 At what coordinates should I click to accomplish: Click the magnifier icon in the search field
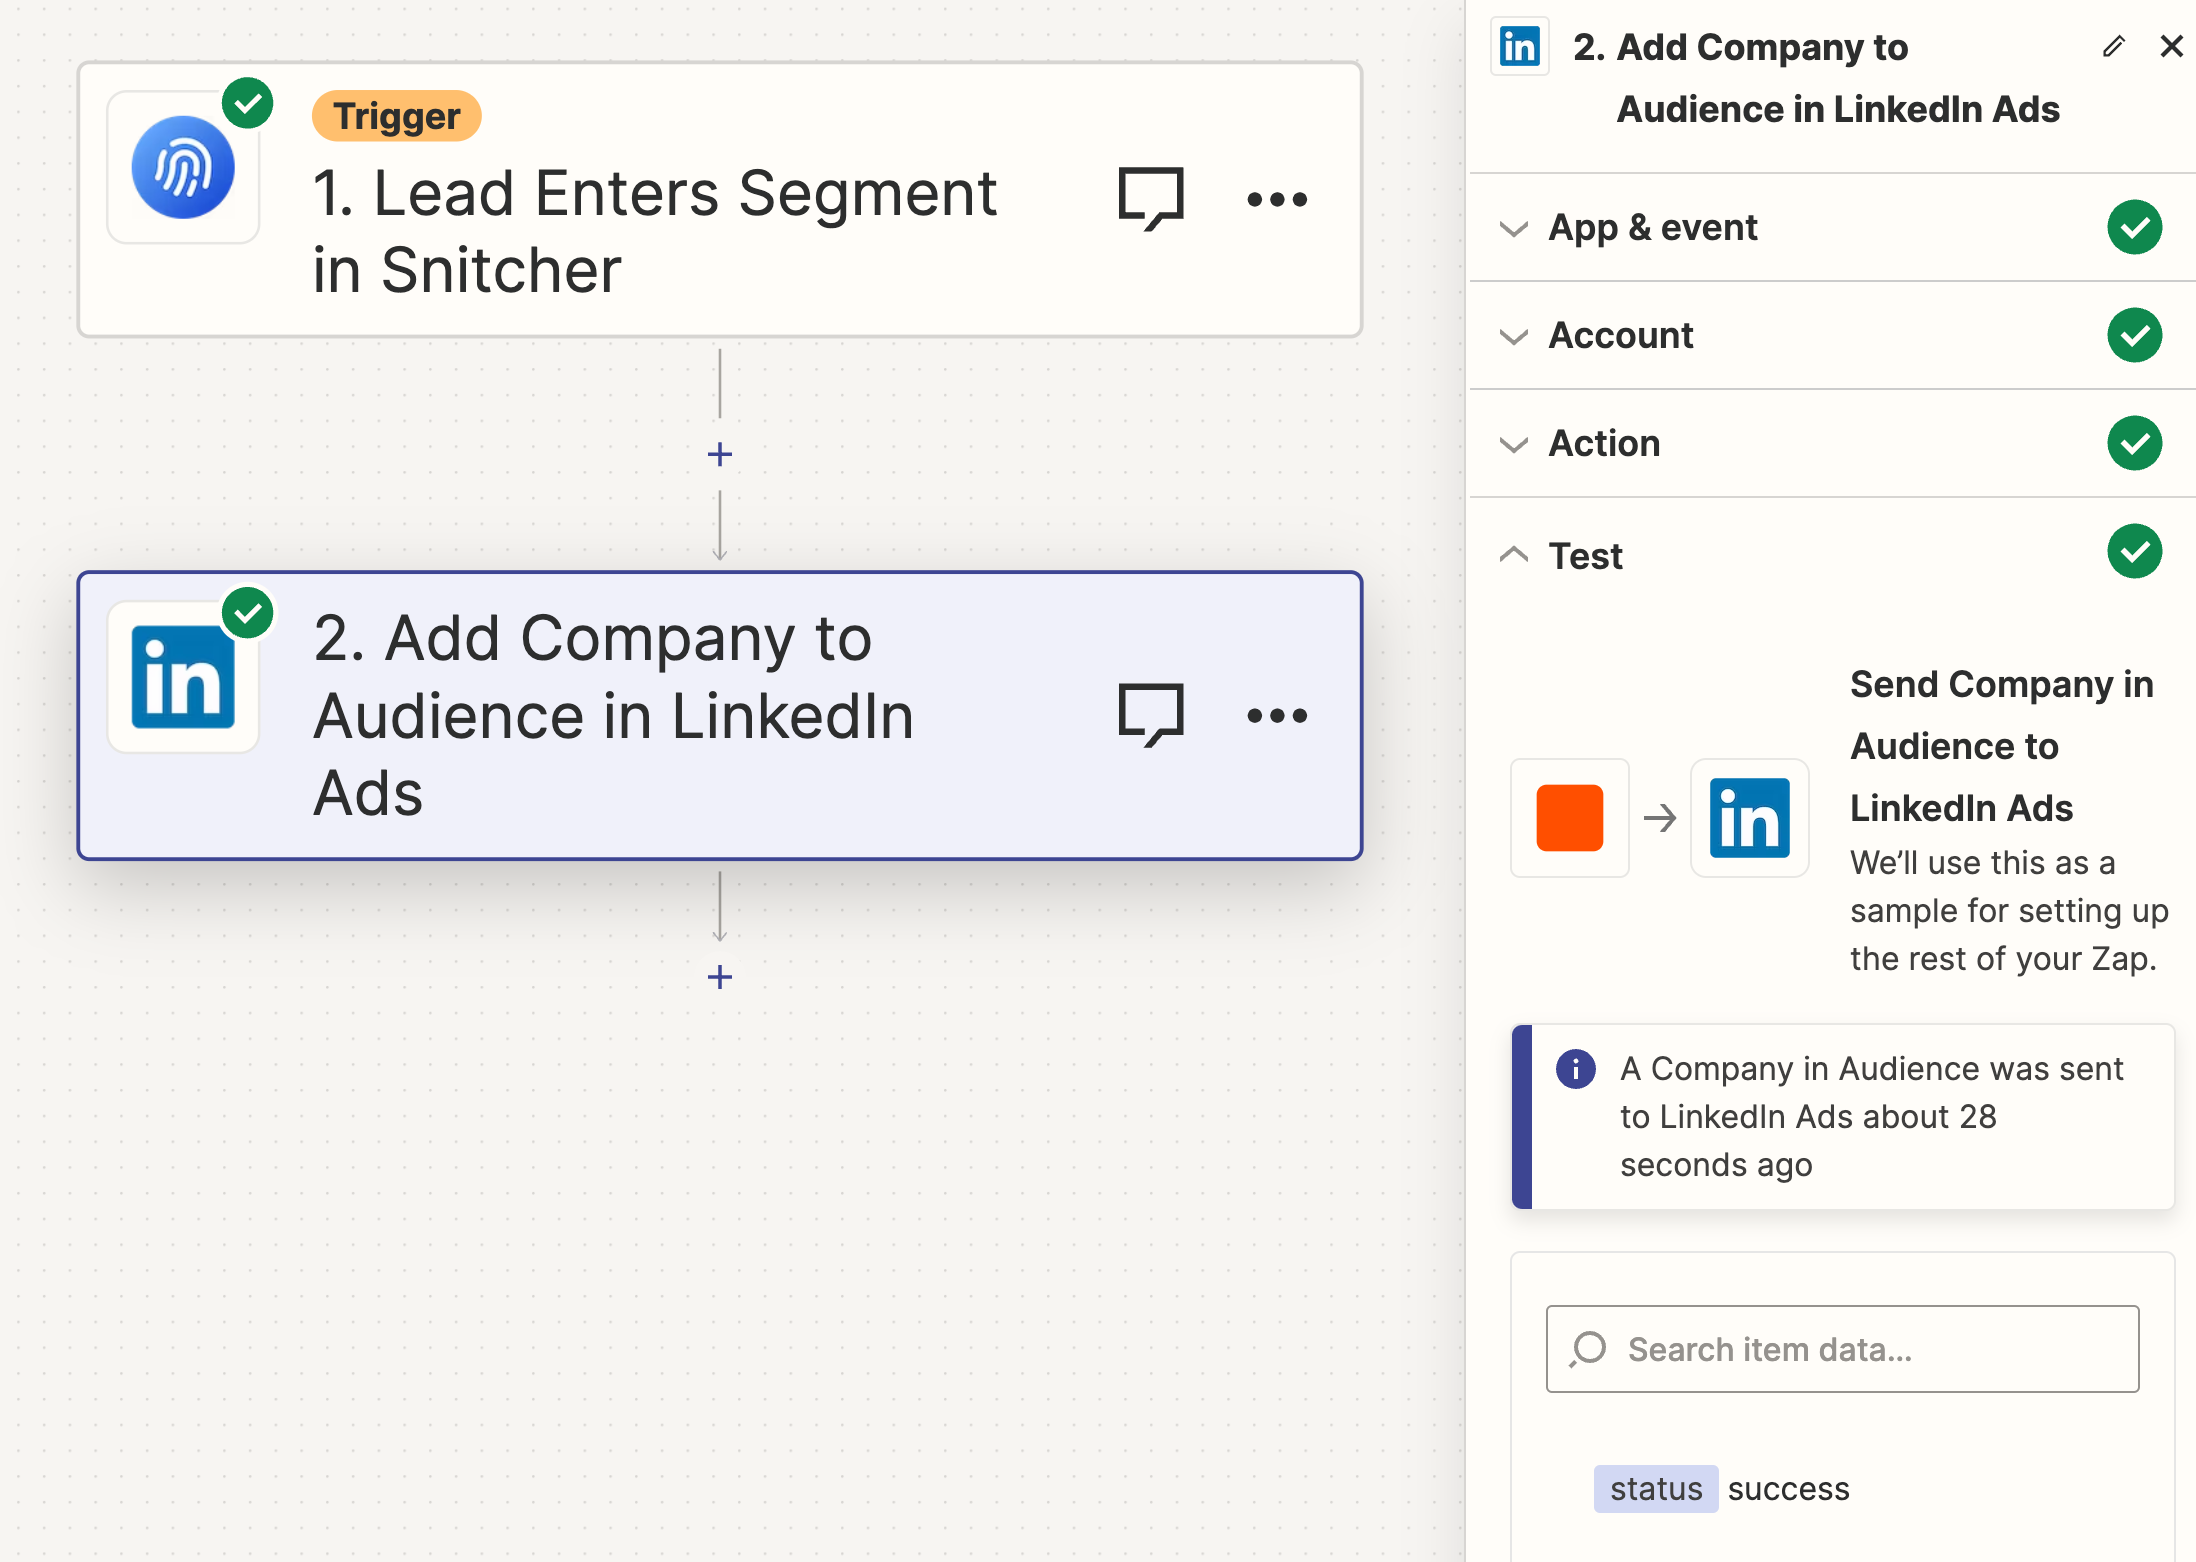coord(1588,1349)
